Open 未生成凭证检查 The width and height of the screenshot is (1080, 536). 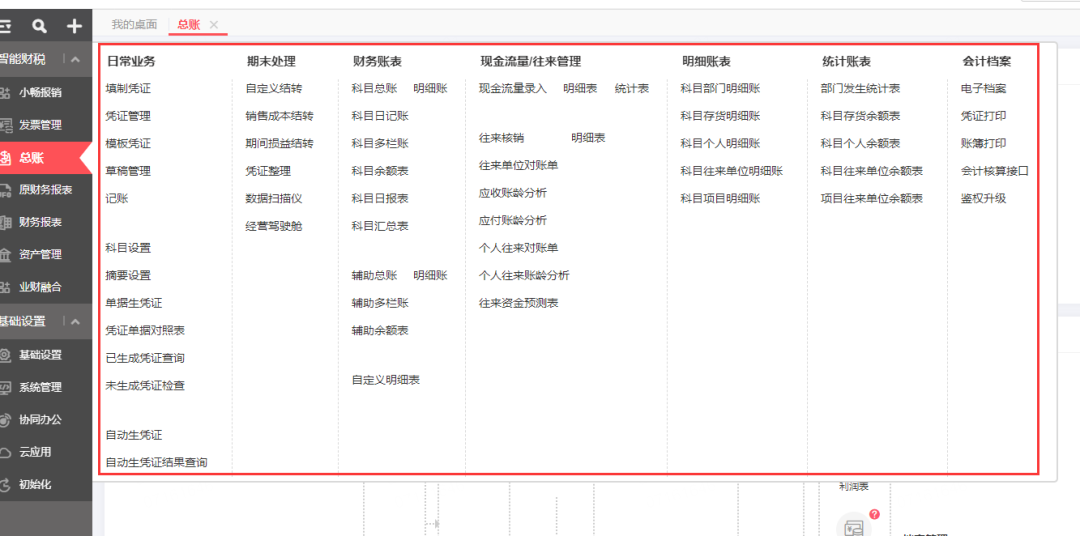click(145, 386)
